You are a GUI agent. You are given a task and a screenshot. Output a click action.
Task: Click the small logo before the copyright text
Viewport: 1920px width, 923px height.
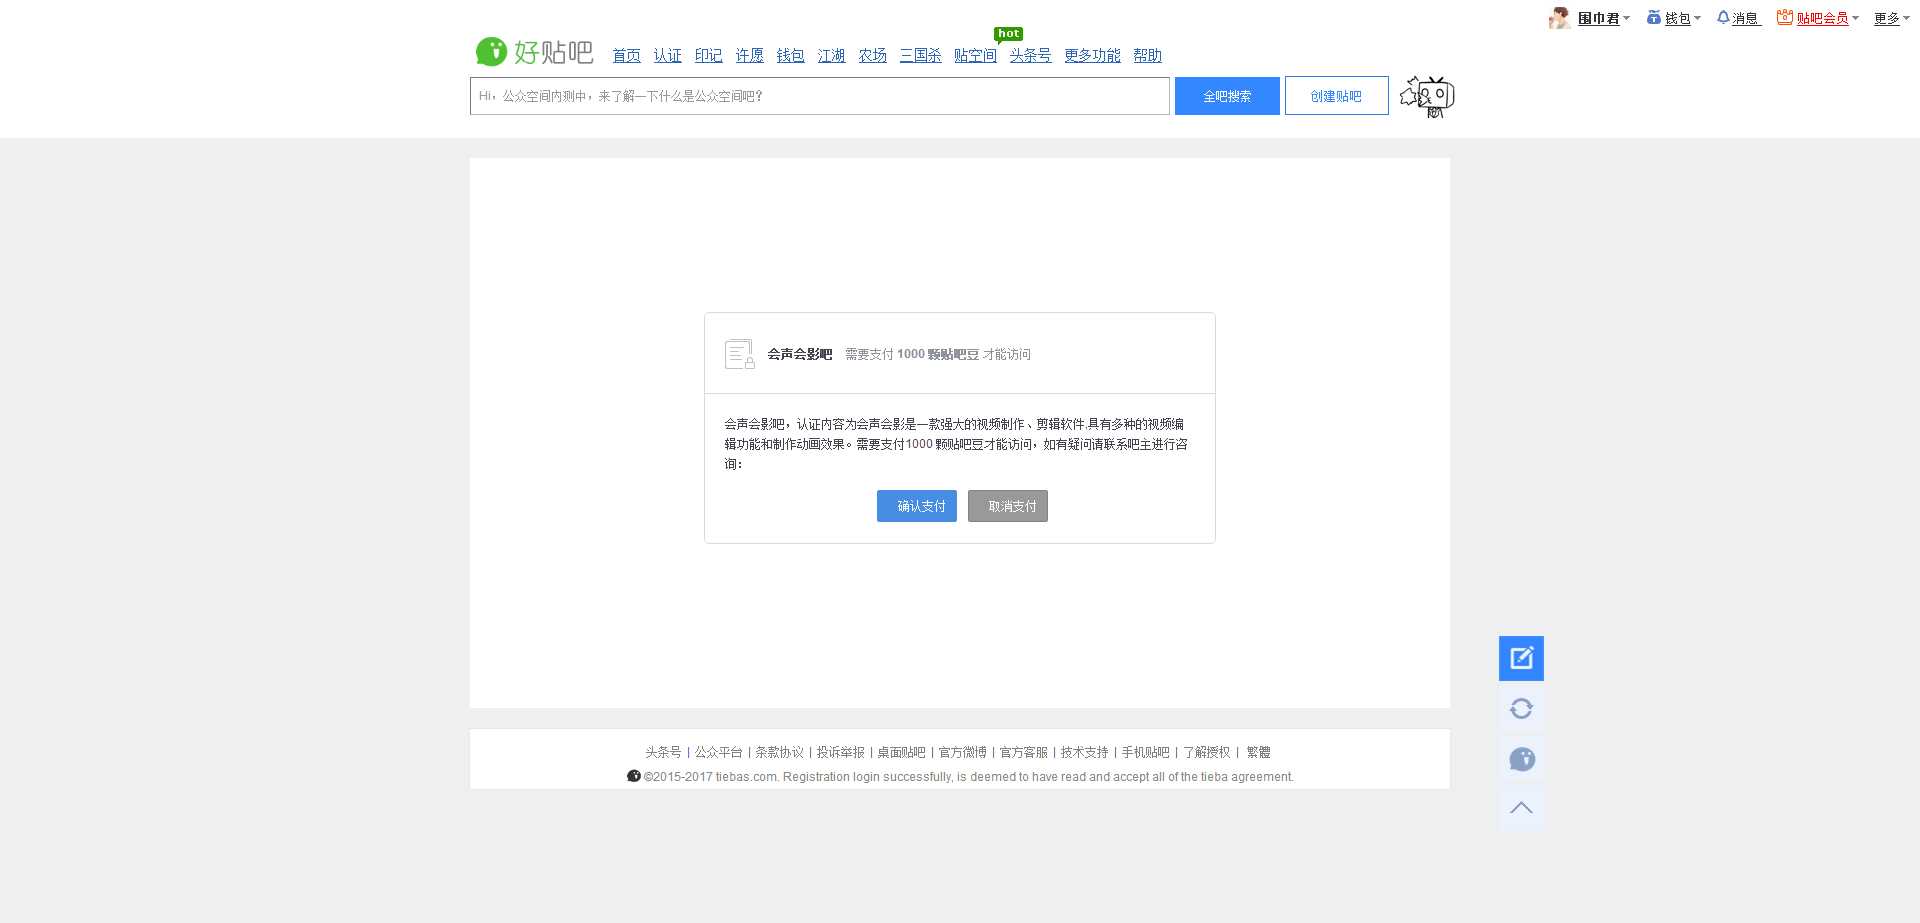tap(633, 776)
